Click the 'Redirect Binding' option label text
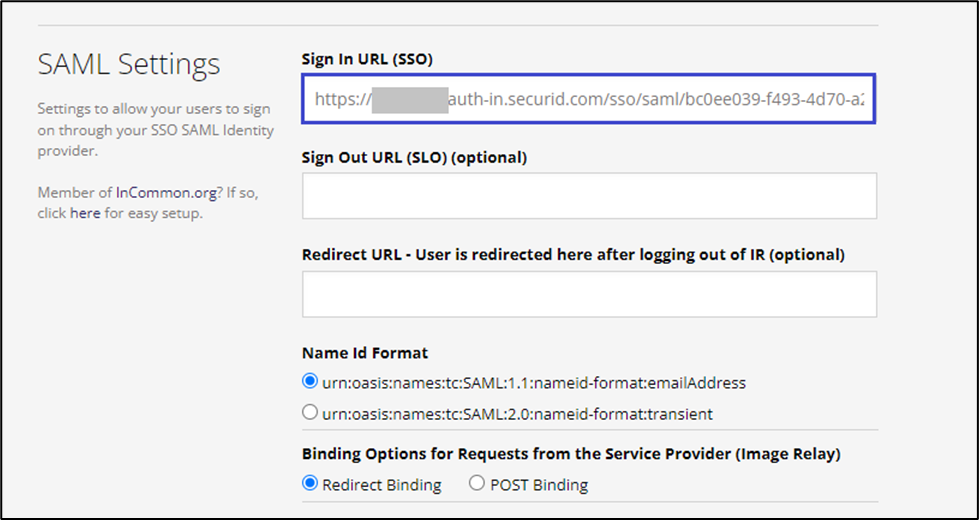This screenshot has width=979, height=520. click(x=382, y=485)
